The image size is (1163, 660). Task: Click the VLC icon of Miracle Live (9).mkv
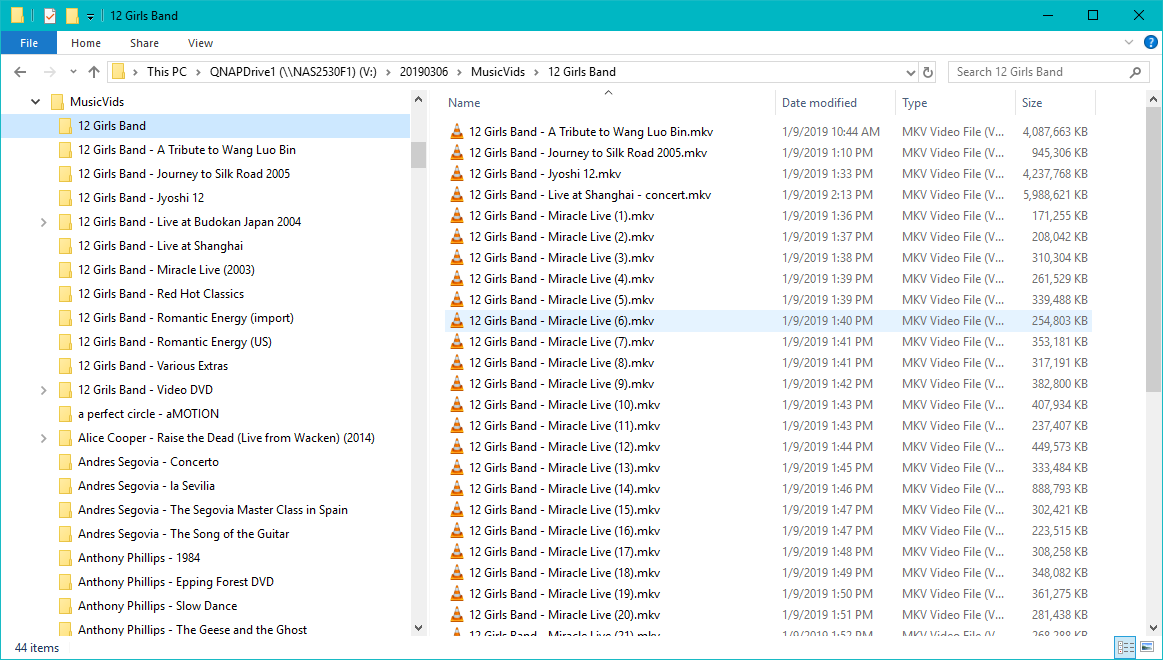click(x=457, y=383)
